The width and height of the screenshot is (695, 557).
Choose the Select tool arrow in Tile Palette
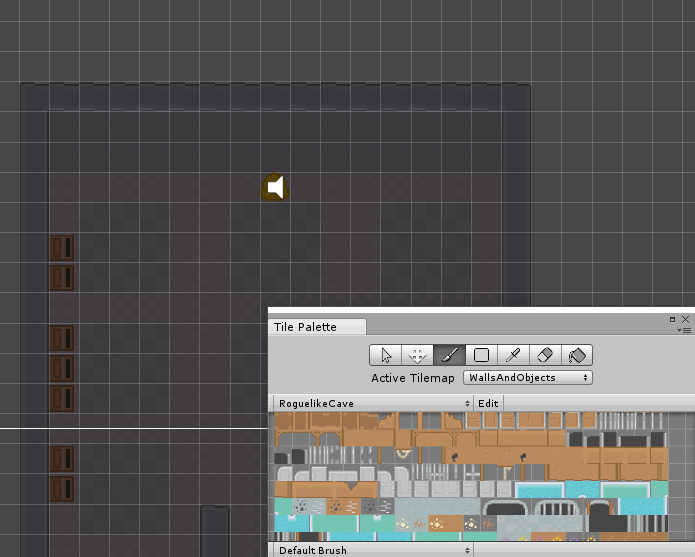[x=386, y=355]
